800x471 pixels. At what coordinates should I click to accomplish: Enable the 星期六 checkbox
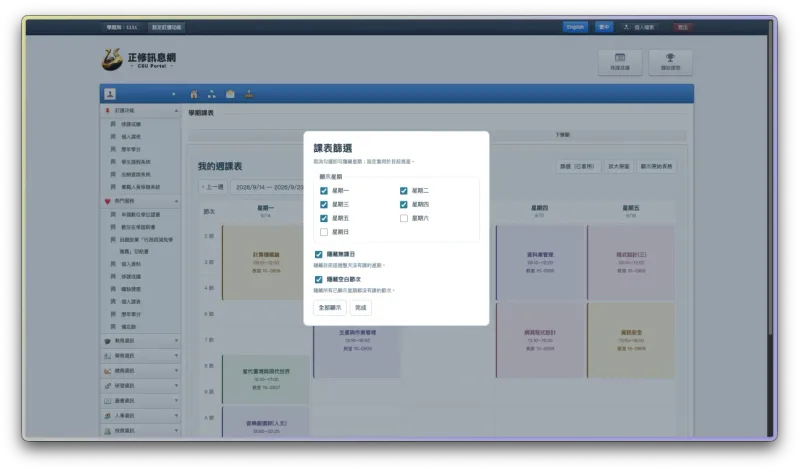point(404,218)
